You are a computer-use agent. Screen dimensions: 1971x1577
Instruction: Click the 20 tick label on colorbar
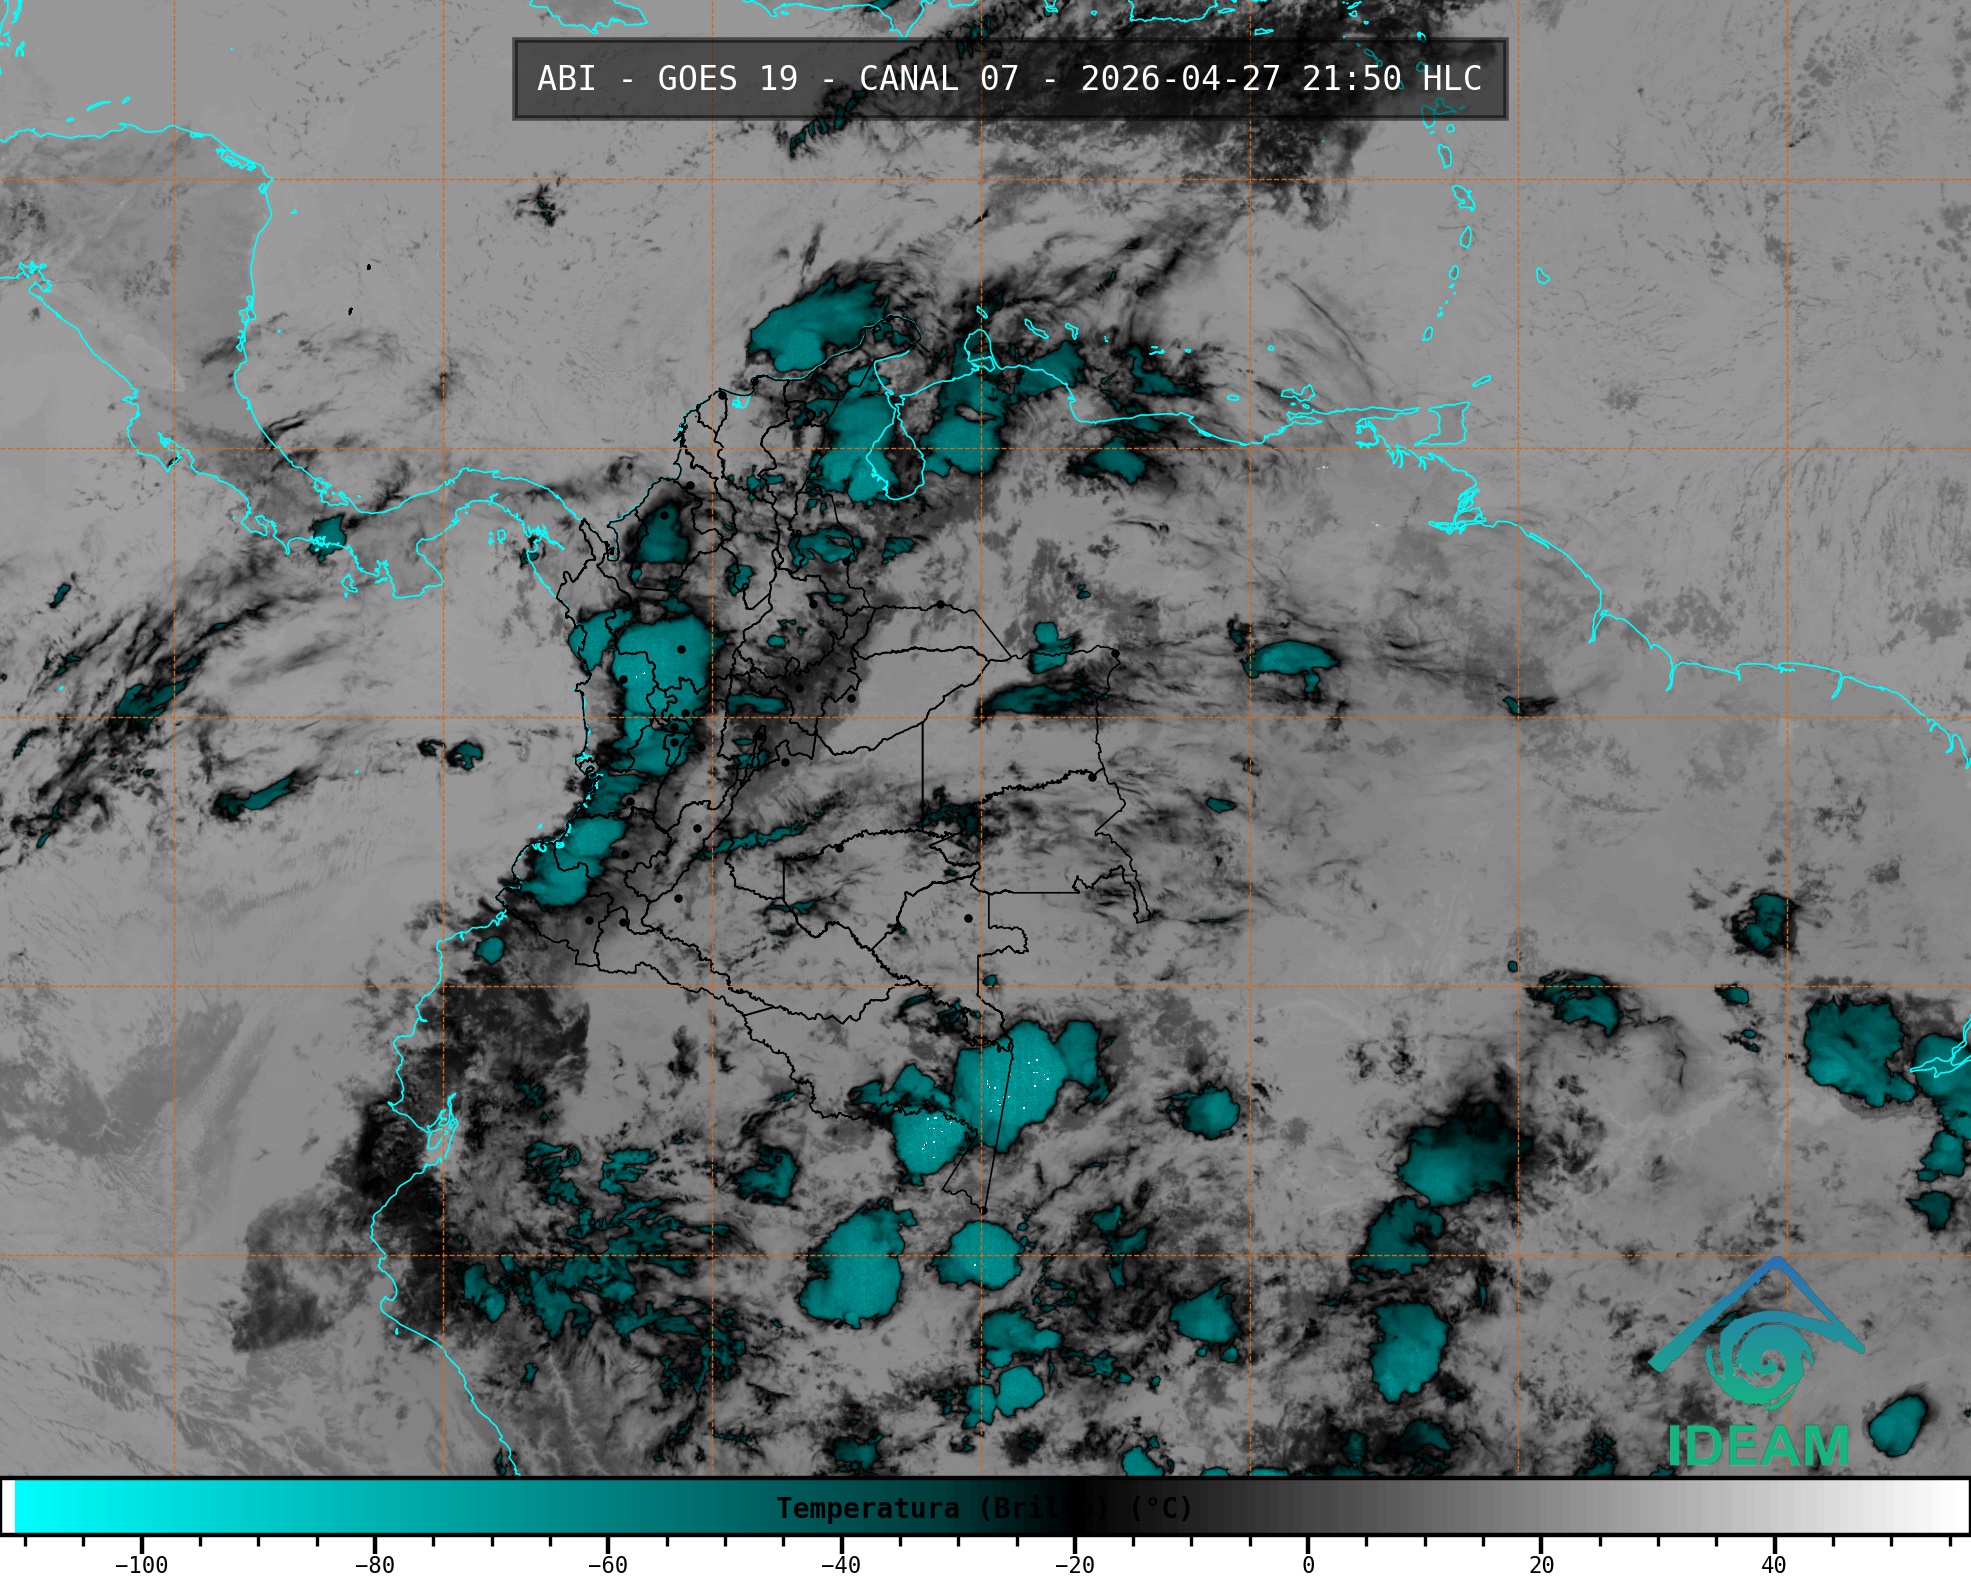pos(1541,1565)
